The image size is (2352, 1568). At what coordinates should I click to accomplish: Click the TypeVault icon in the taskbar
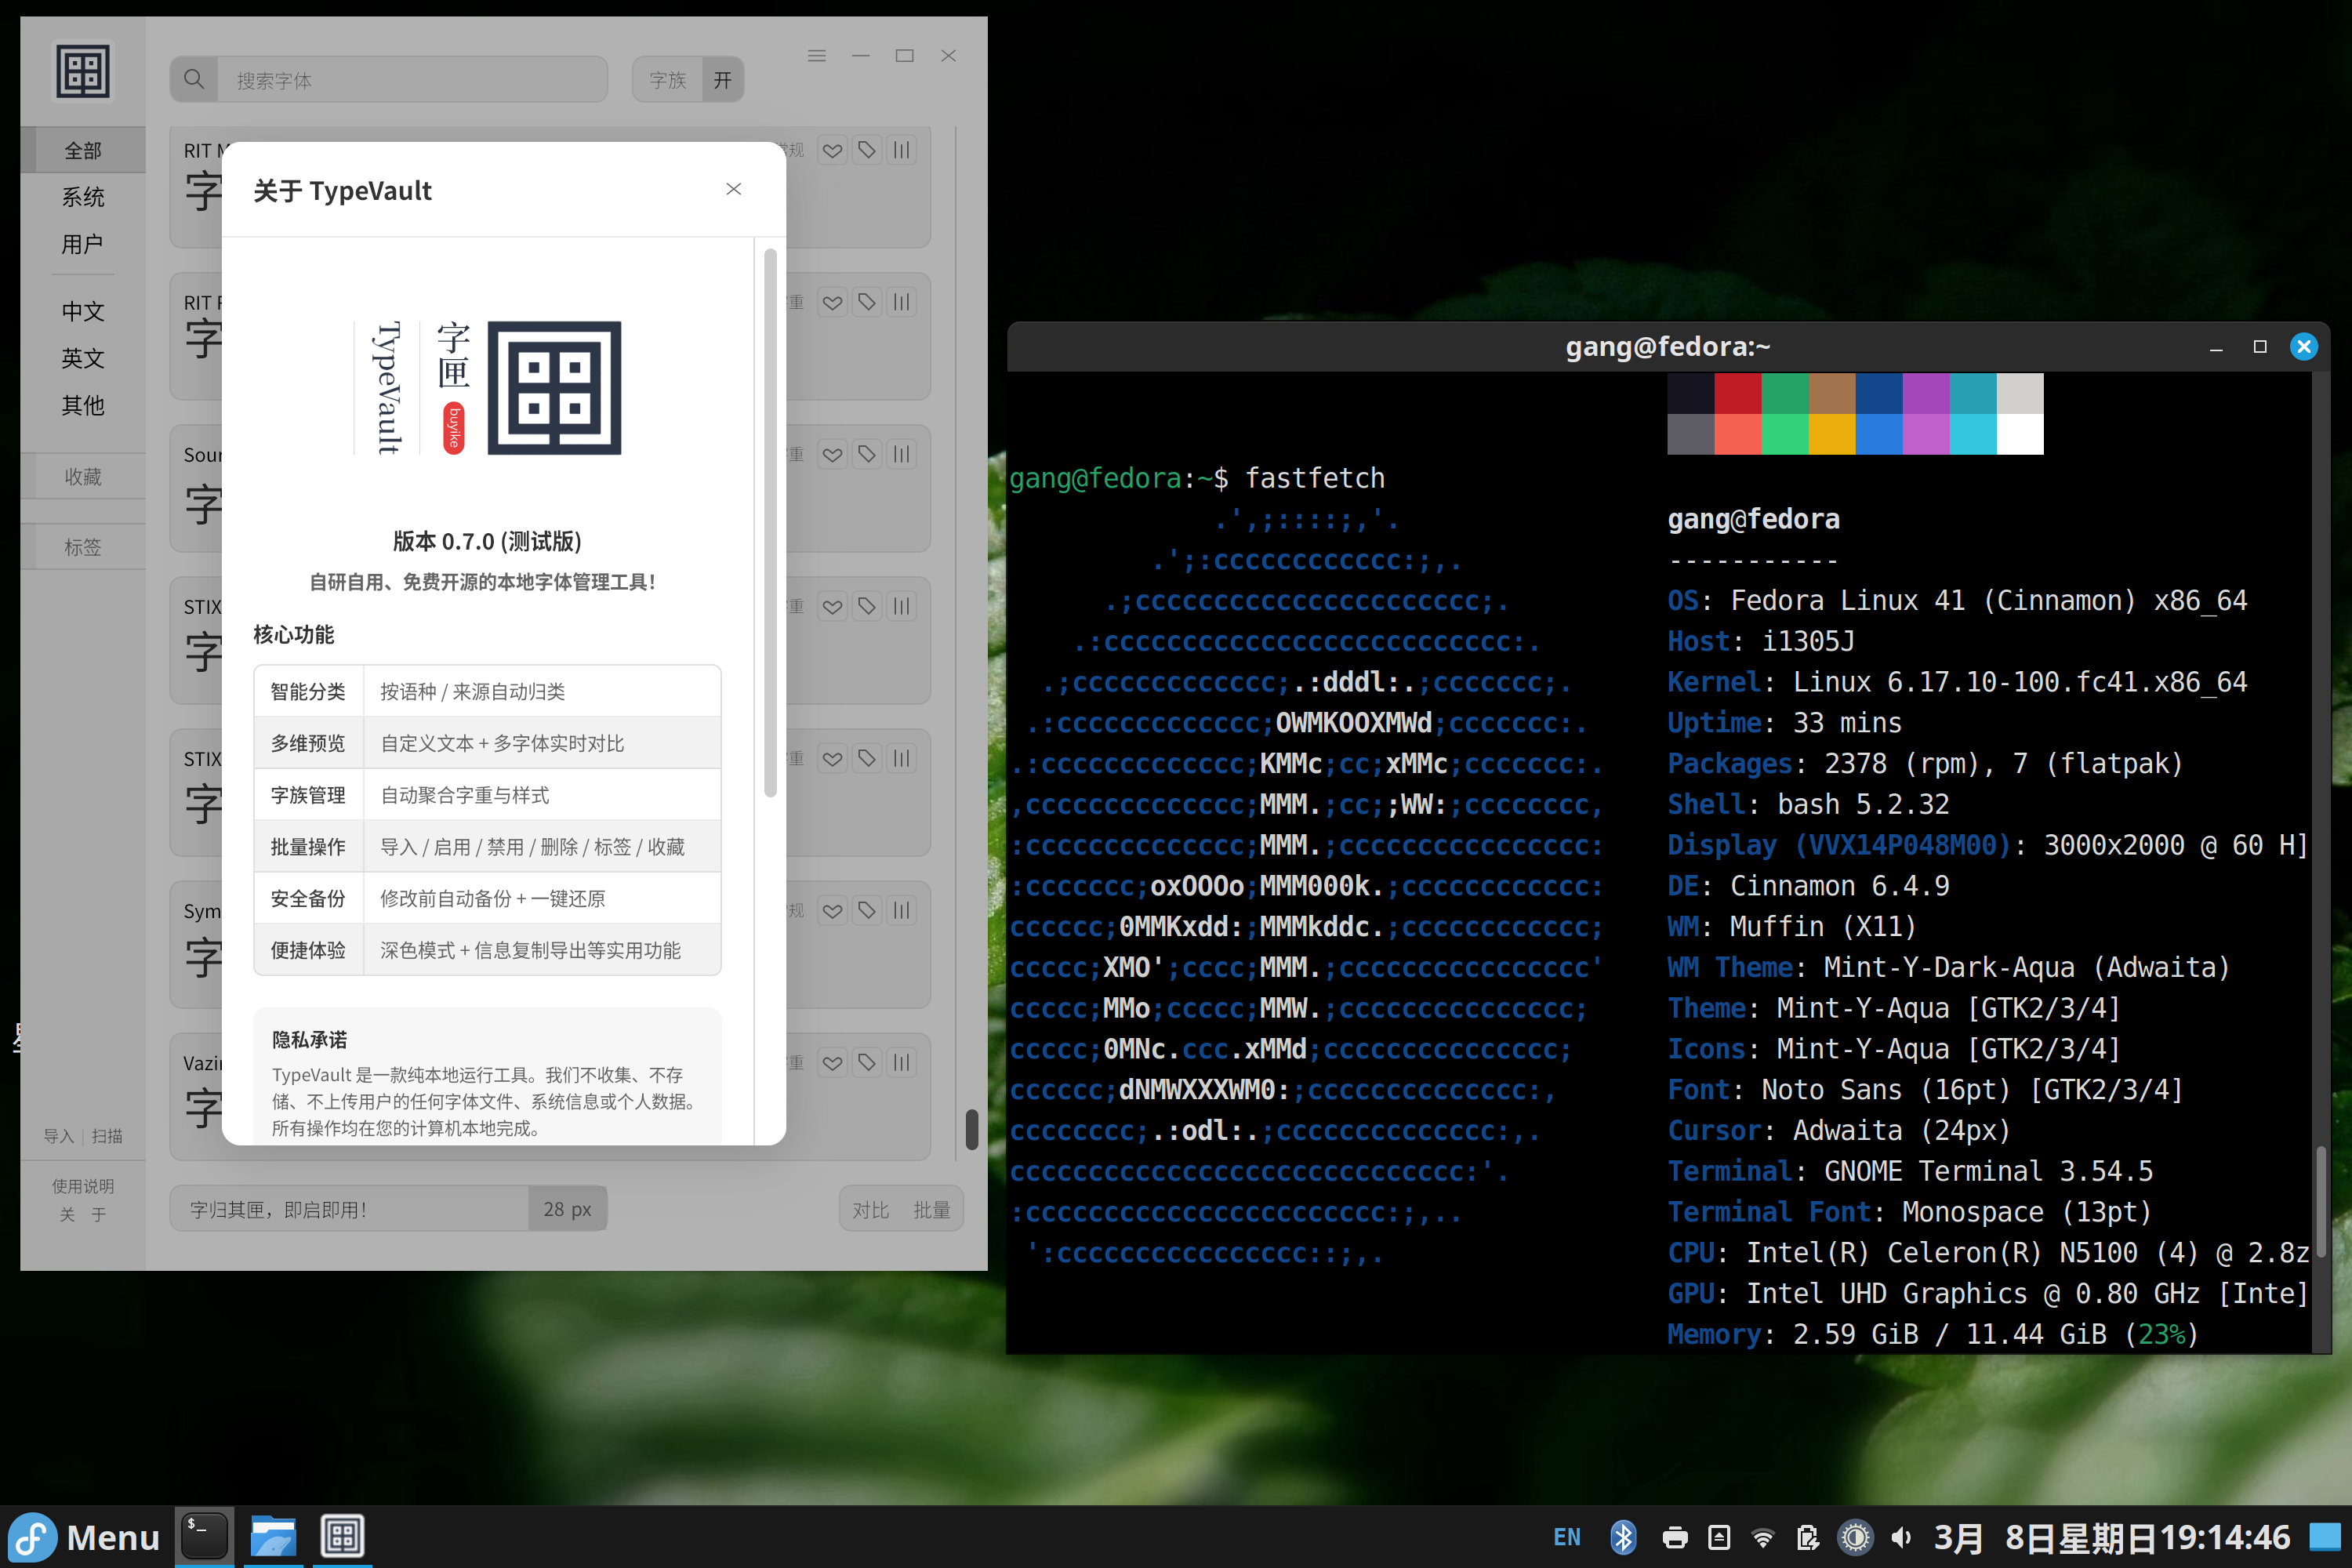point(343,1536)
